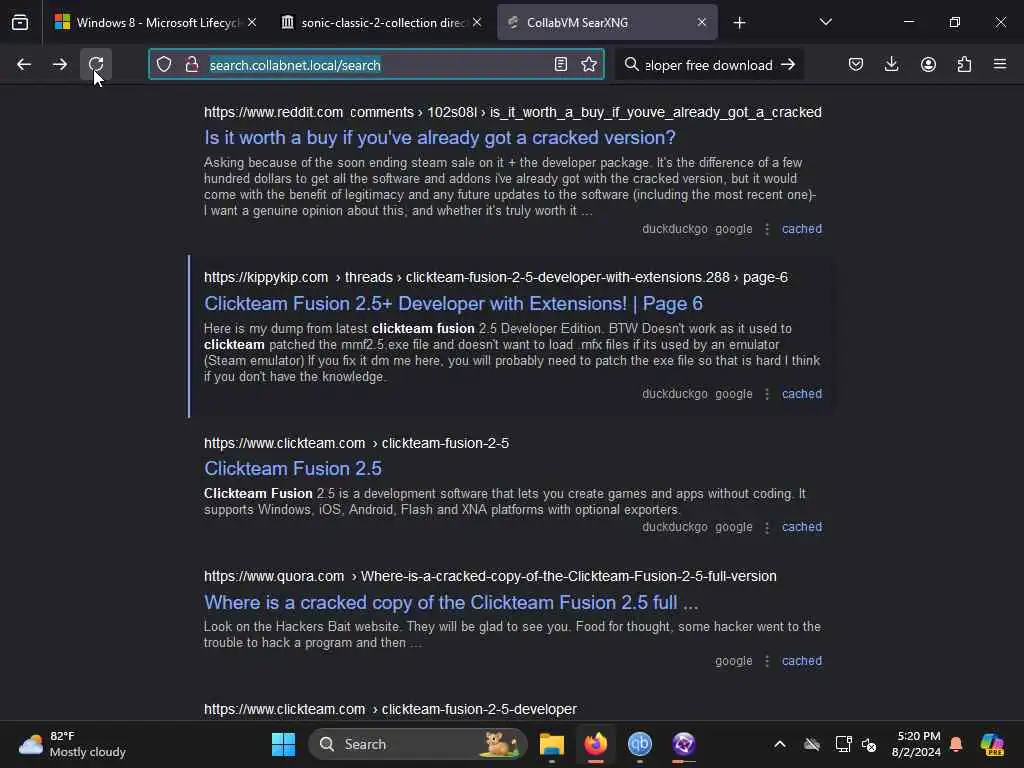Screen dimensions: 1024x768
Task: Click the https://www.reddit.com URL text
Action: (x=273, y=112)
